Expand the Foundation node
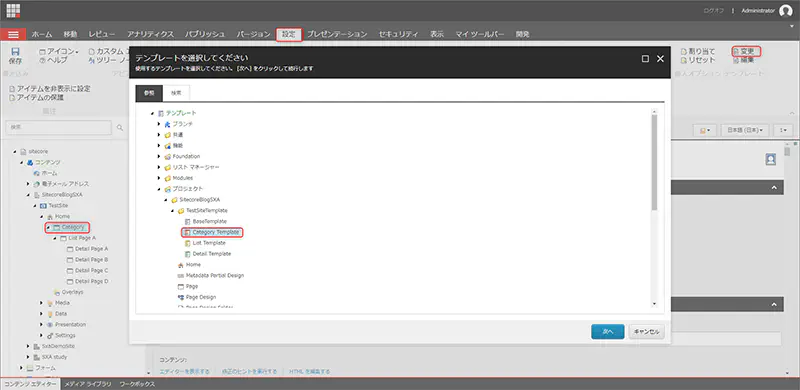The image size is (800, 390). tap(159, 156)
